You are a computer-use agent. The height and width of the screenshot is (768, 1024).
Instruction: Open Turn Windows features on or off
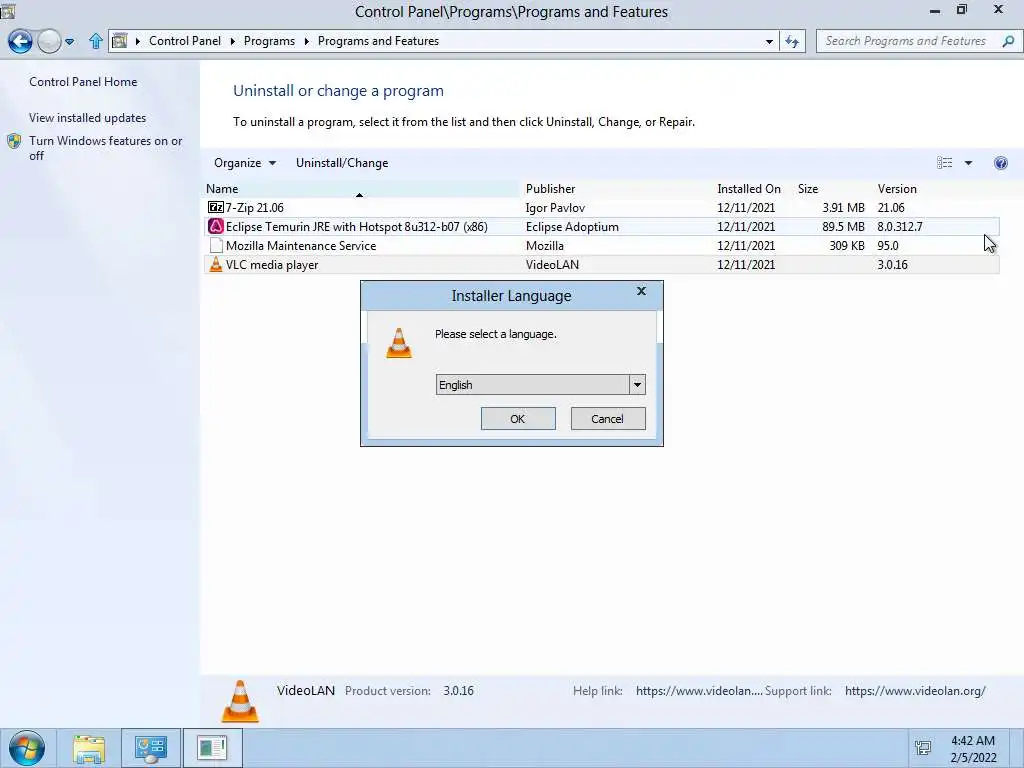[x=106, y=148]
